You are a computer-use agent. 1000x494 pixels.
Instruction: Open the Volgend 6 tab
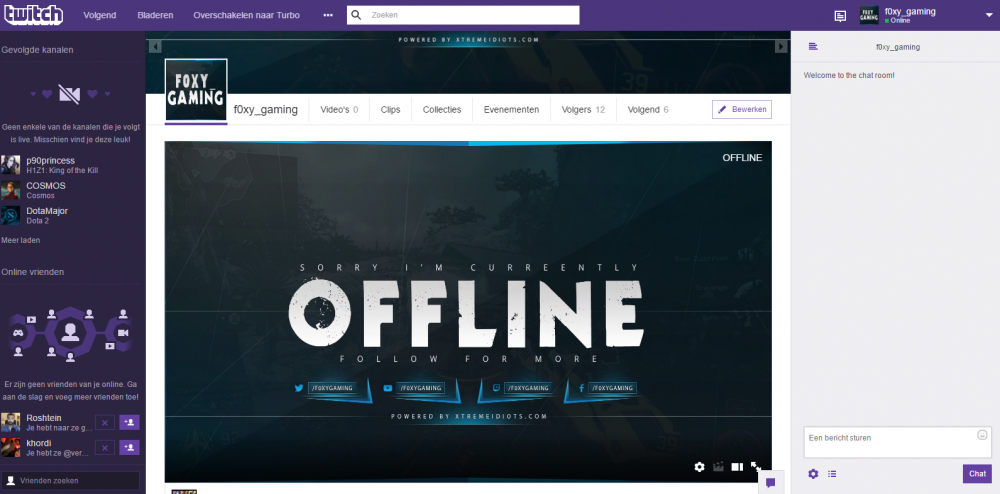pos(648,110)
